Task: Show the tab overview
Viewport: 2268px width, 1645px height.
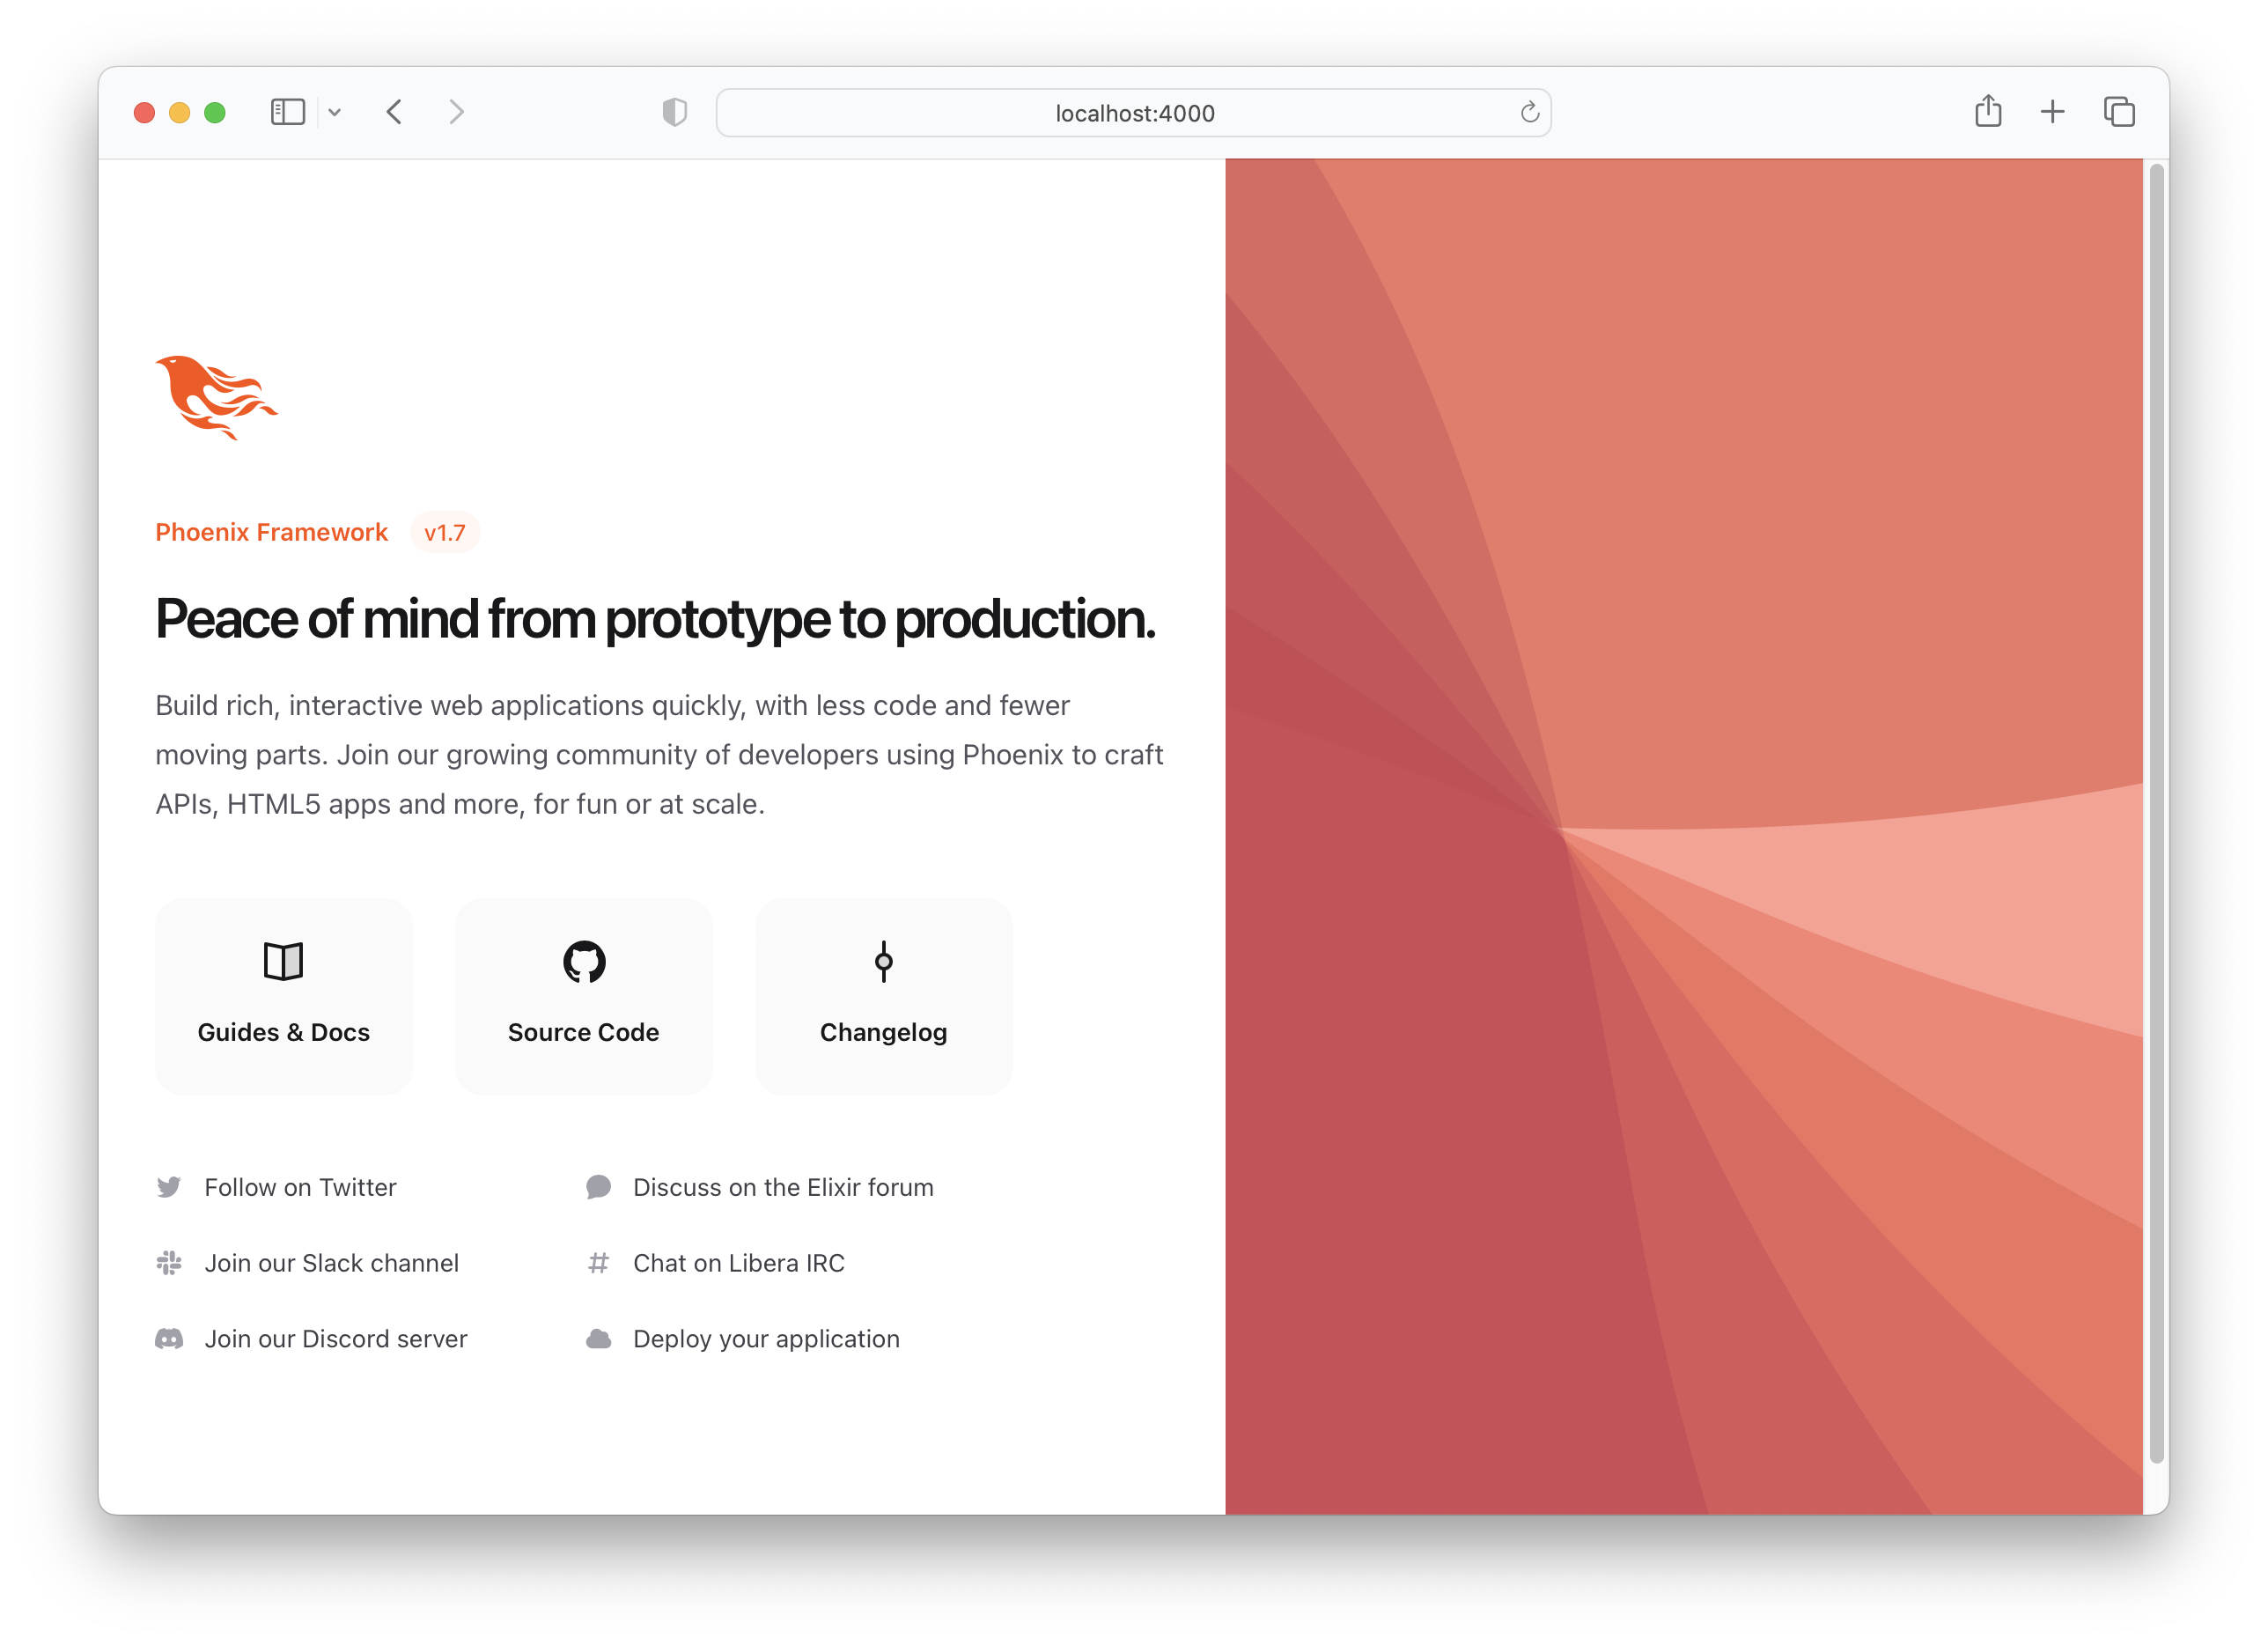Action: pyautogui.click(x=2119, y=112)
